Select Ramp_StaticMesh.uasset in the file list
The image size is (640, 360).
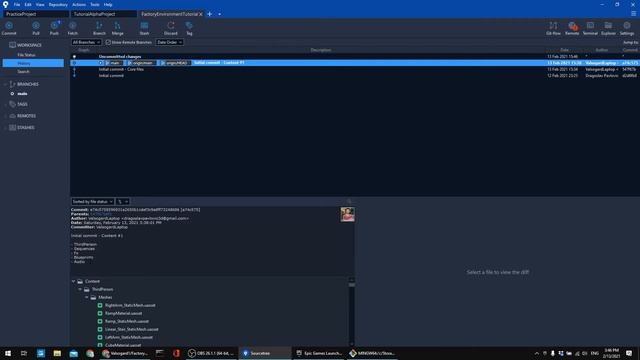click(127, 321)
